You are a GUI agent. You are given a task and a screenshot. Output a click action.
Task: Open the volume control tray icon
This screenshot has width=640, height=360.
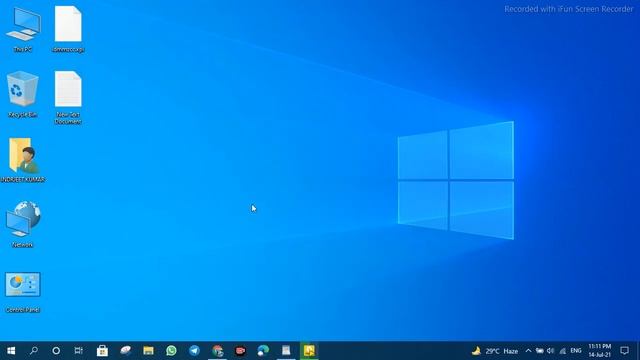pos(551,351)
